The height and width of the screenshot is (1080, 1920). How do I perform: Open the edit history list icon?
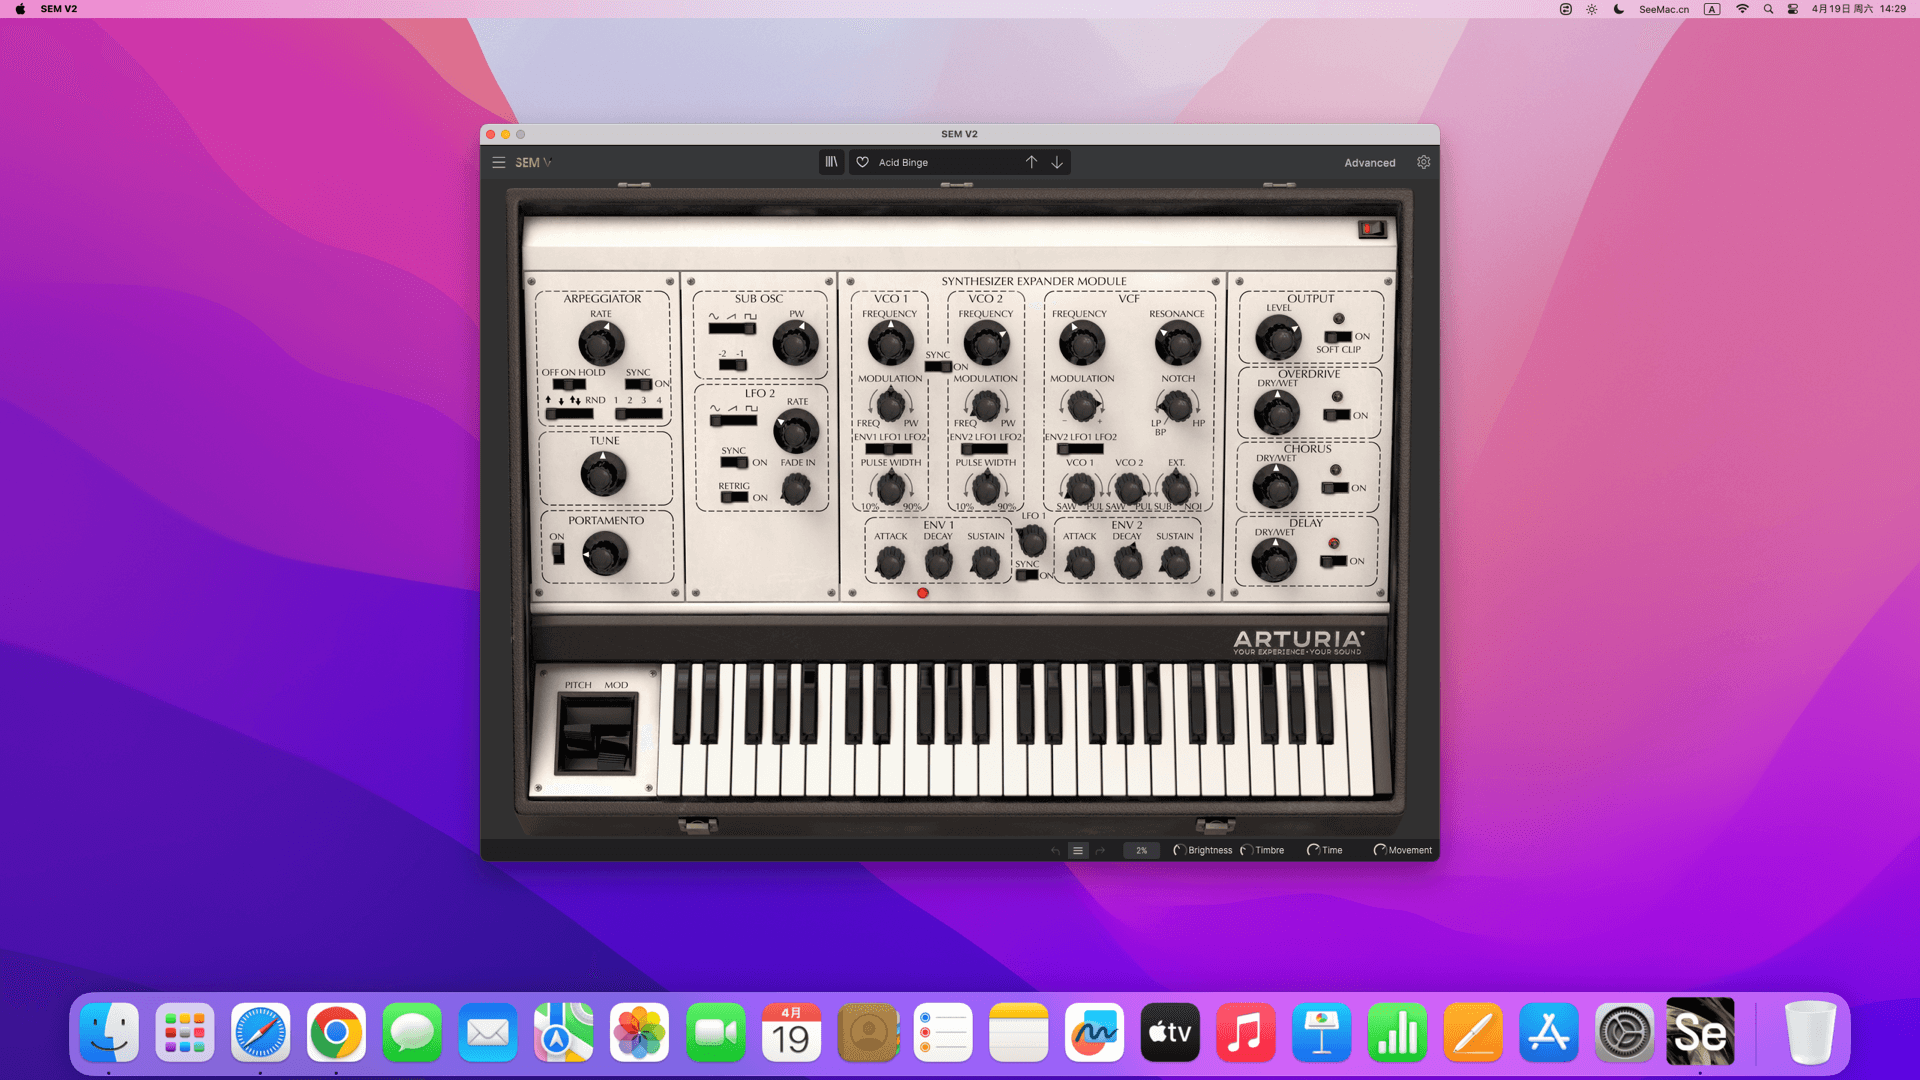[1078, 851]
